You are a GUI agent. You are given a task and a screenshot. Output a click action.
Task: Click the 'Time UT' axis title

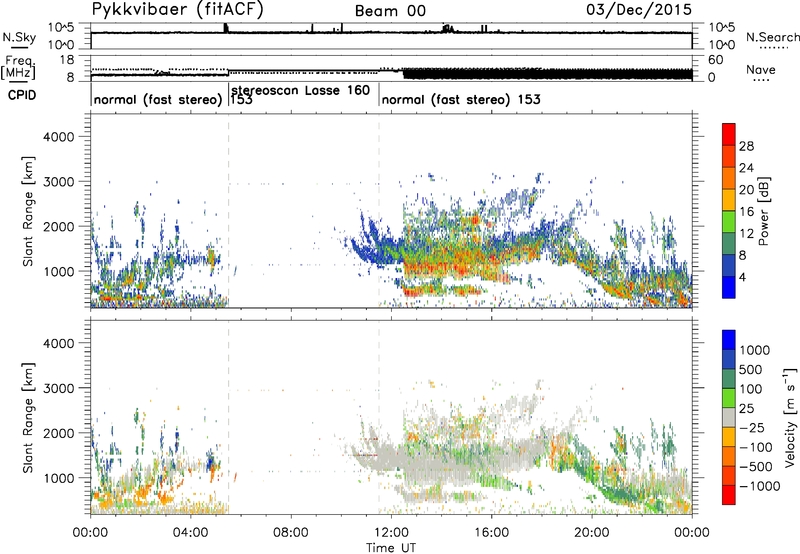tap(391, 547)
